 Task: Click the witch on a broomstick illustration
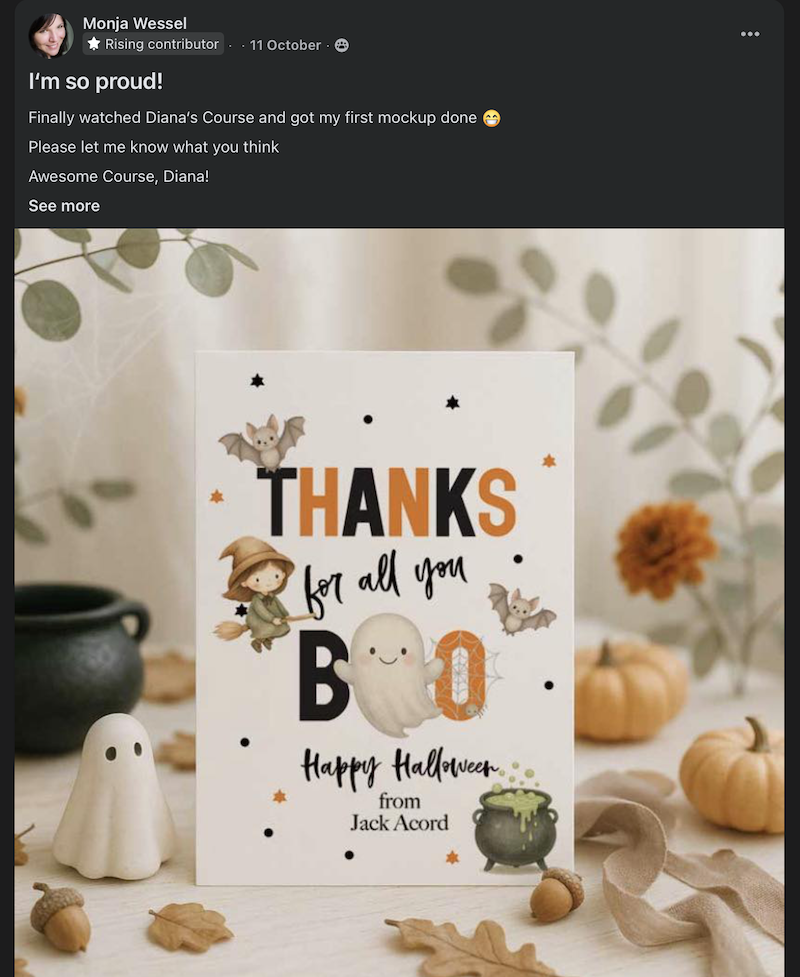pyautogui.click(x=256, y=592)
